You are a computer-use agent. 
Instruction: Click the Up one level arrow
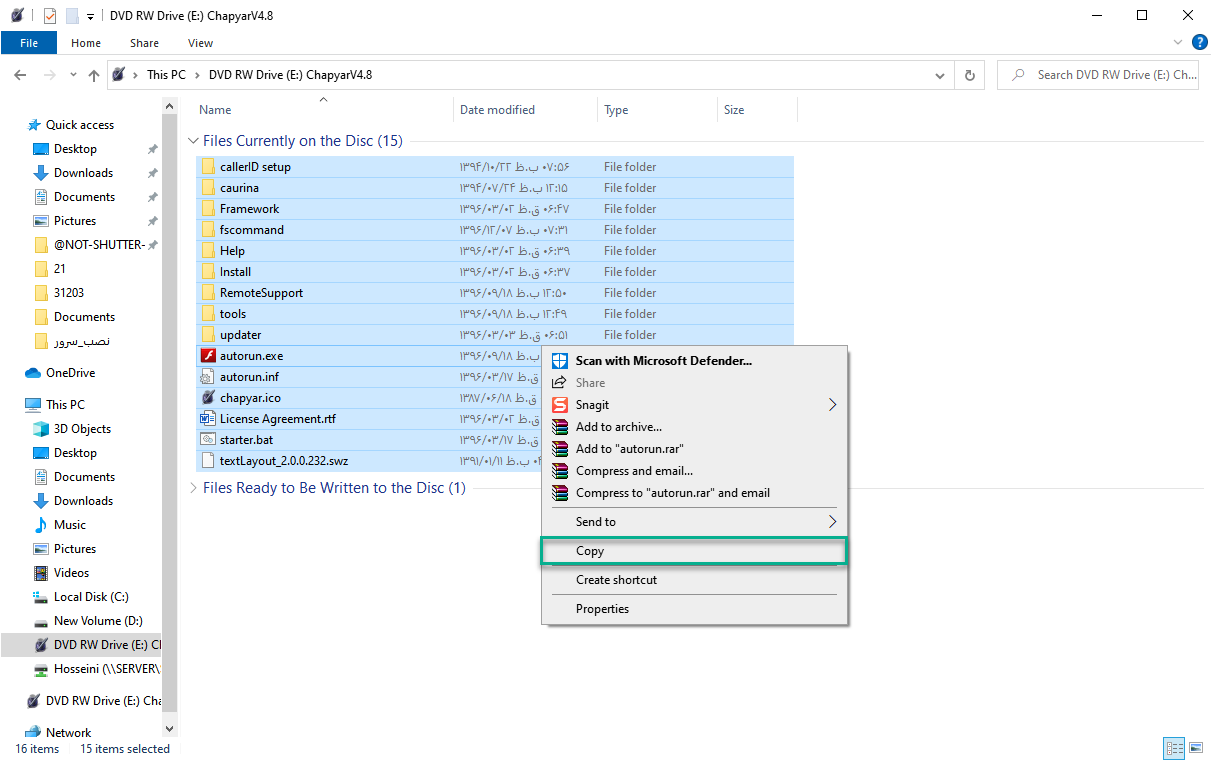click(94, 75)
